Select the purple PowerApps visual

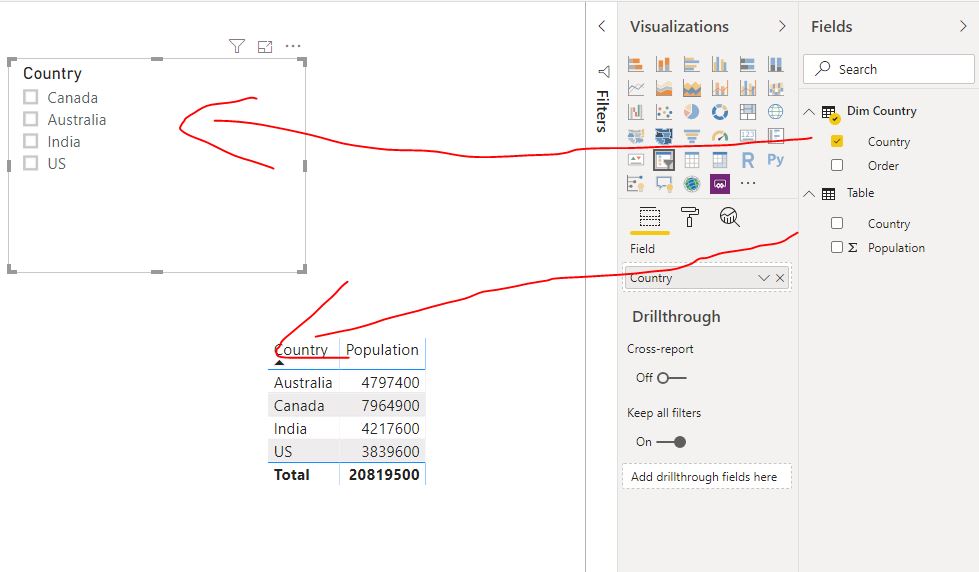pos(719,184)
